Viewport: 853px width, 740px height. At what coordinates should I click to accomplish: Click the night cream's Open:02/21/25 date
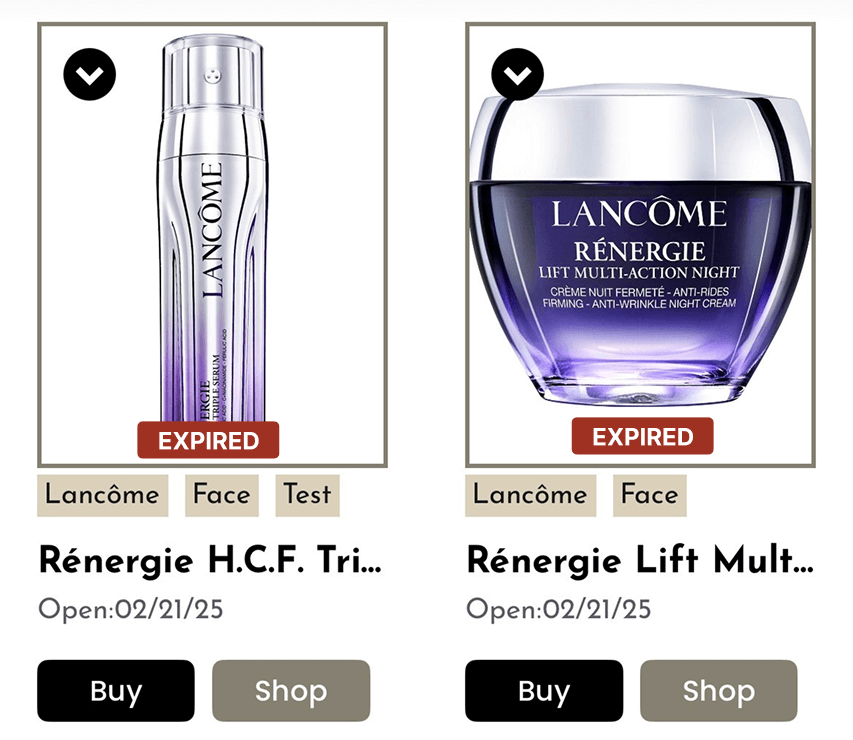click(x=559, y=609)
